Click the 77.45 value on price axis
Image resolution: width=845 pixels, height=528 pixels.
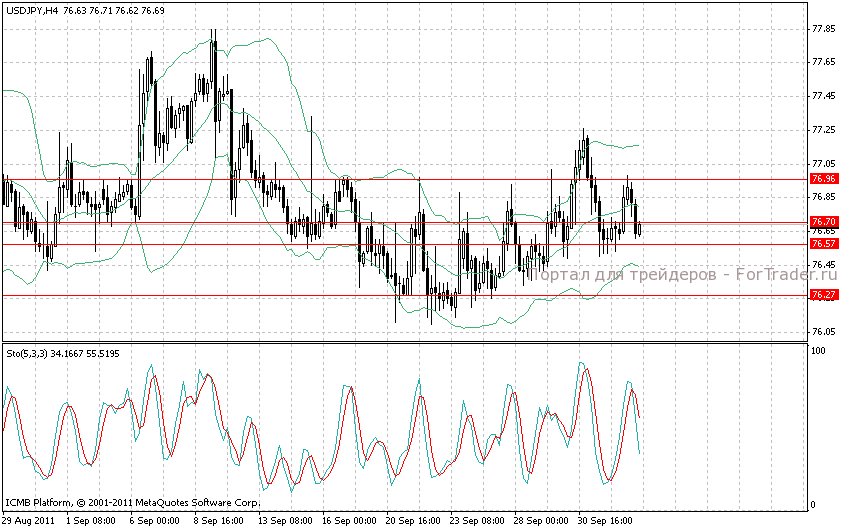coord(824,96)
